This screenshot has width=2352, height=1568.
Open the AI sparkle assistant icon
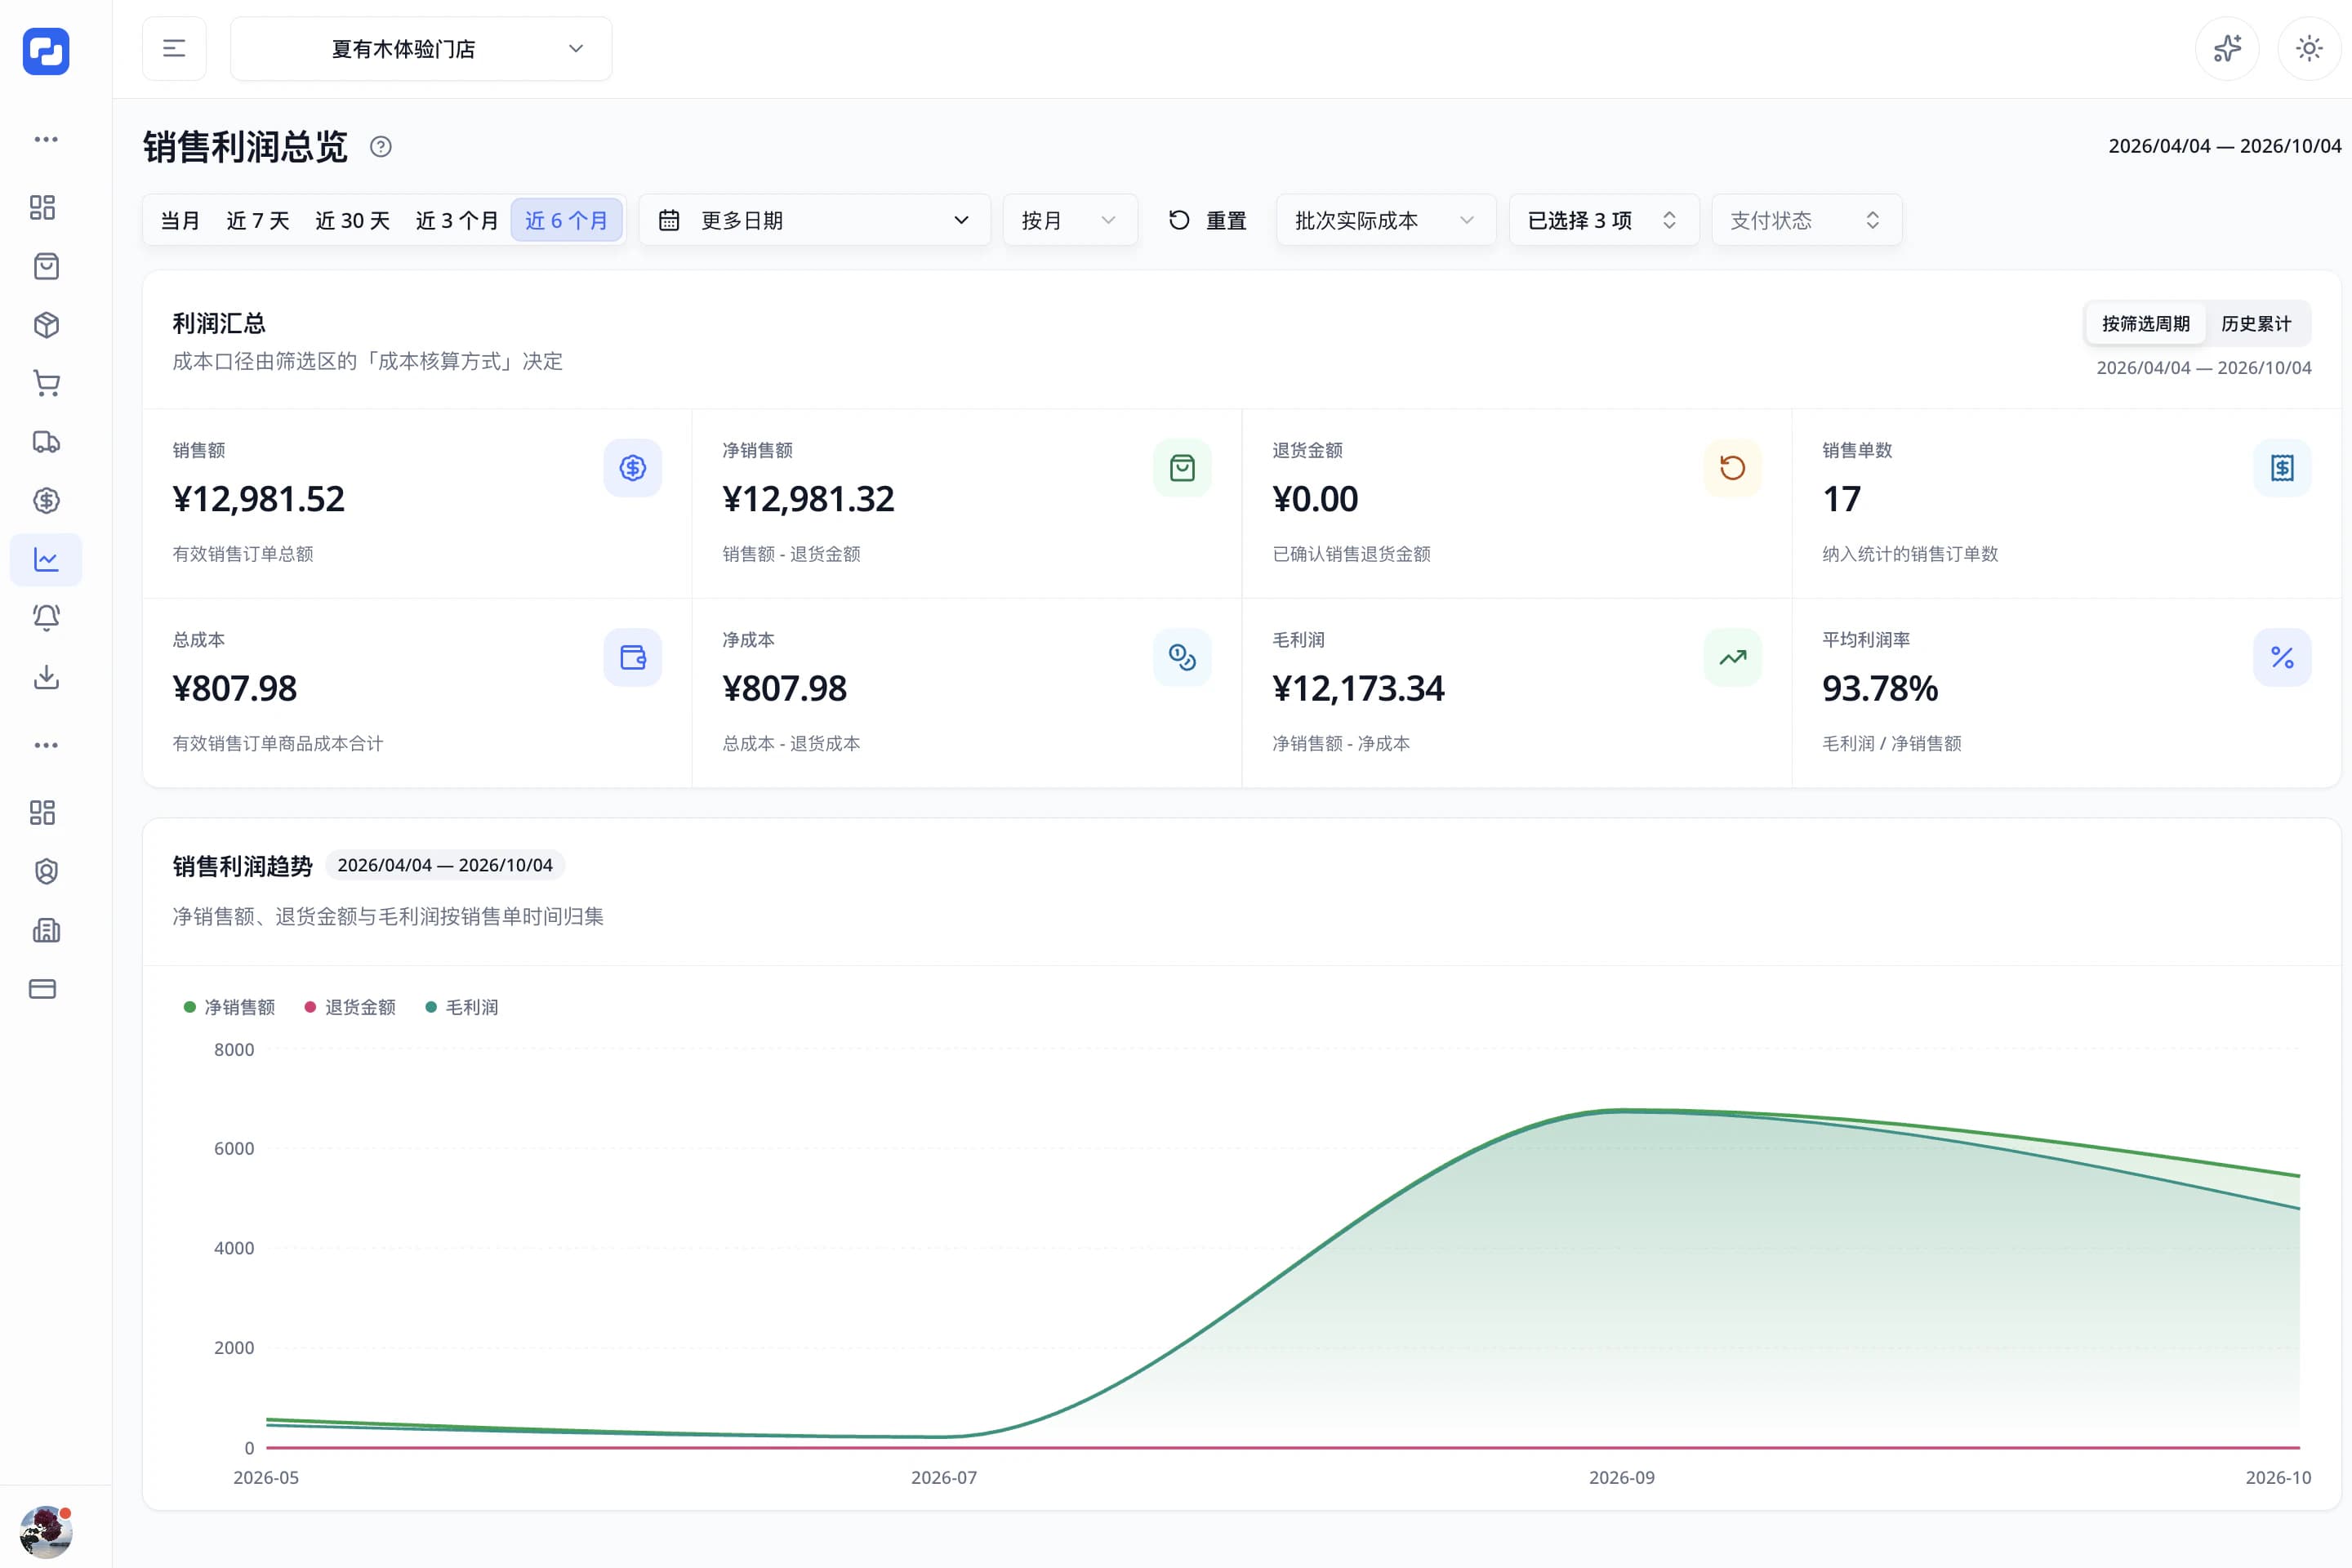click(2227, 49)
